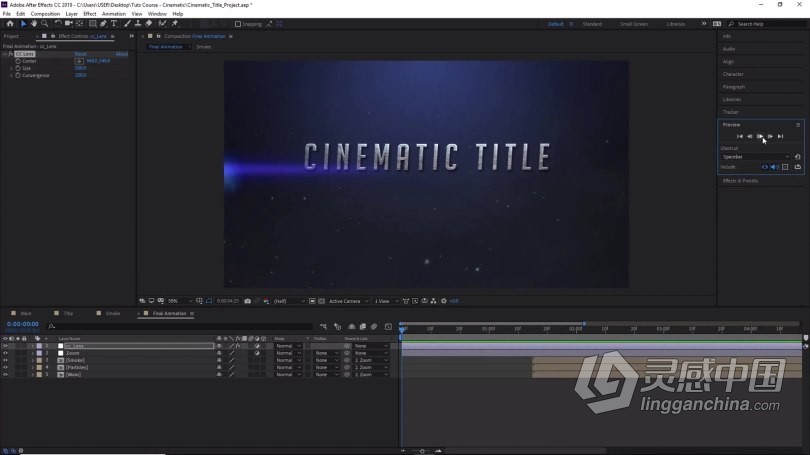Toggle the transparency grid icon

tap(321, 301)
